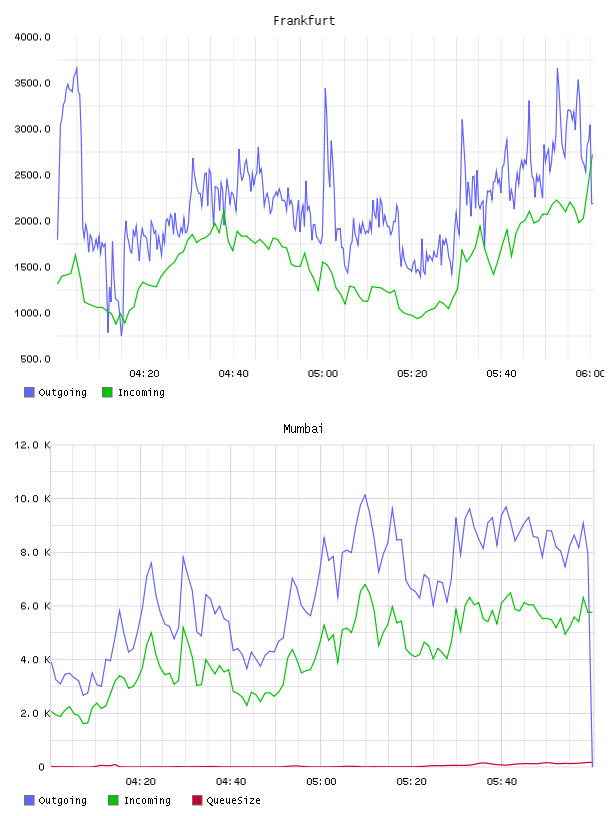The height and width of the screenshot is (816, 608).
Task: Select the QueueSize label in Mumbai legend
Action: [x=233, y=800]
